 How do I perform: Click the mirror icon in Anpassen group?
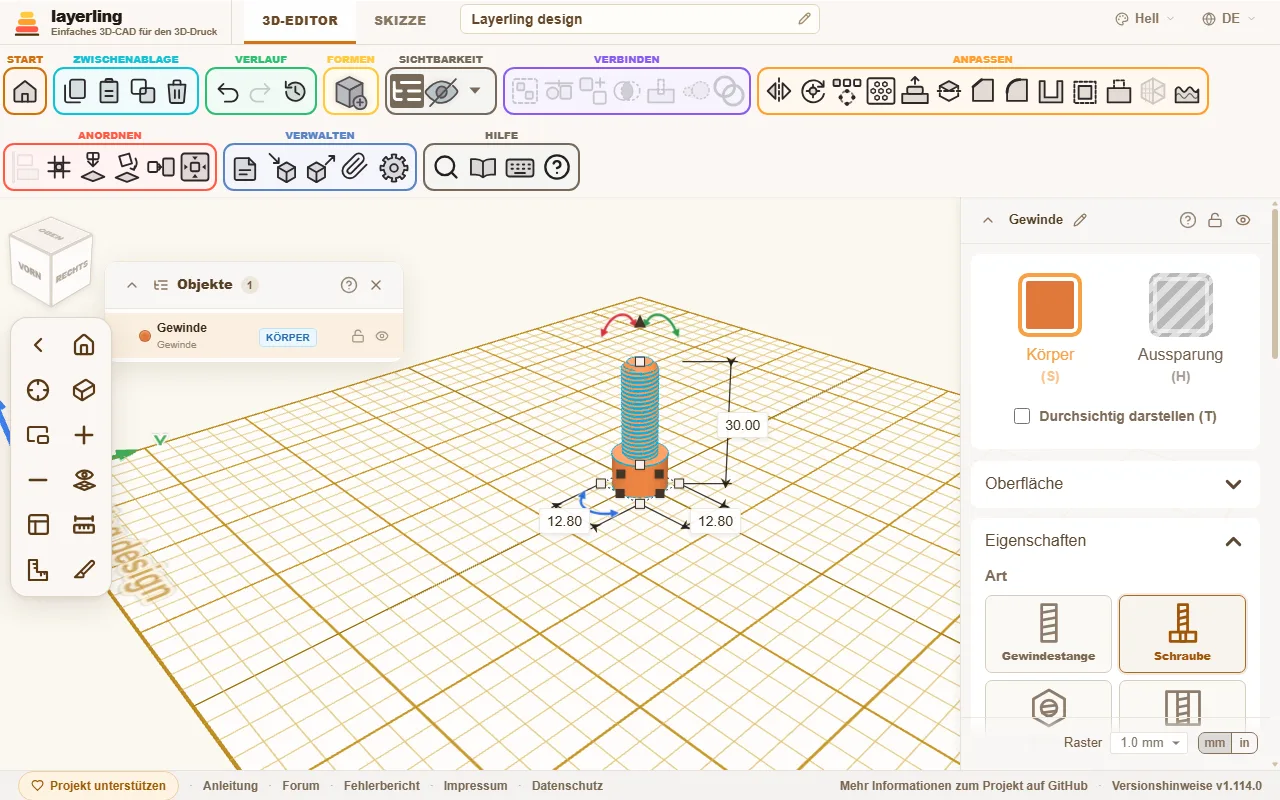coord(779,91)
